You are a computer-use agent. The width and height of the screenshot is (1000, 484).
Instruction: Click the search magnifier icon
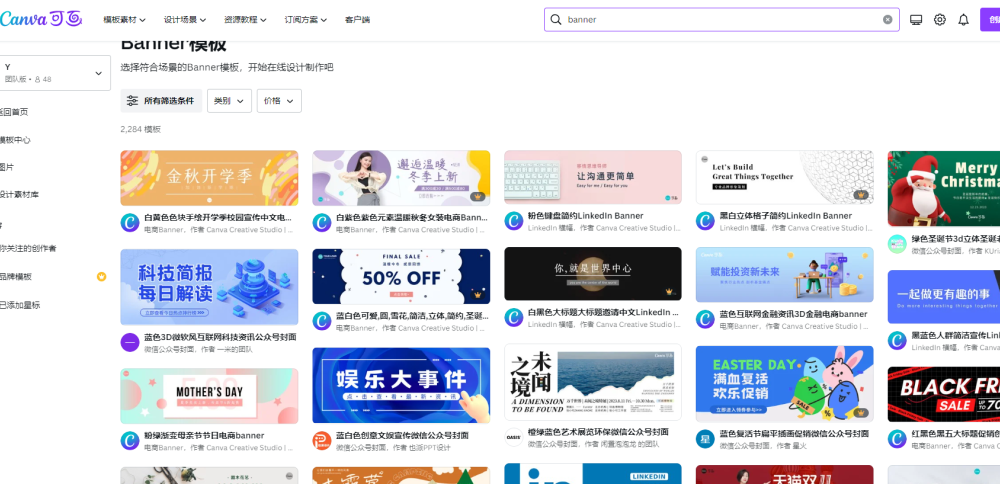pyautogui.click(x=556, y=20)
